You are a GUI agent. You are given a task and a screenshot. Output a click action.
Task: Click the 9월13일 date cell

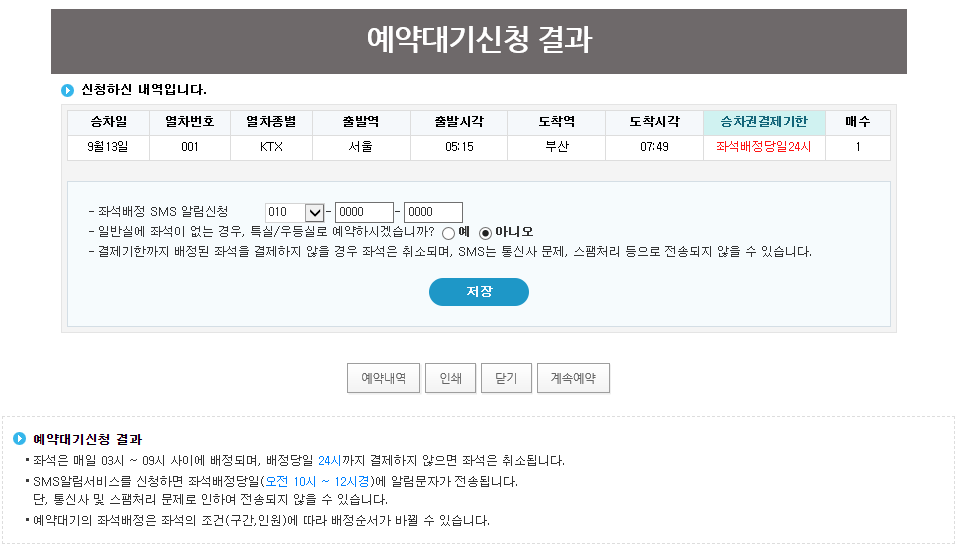108,147
